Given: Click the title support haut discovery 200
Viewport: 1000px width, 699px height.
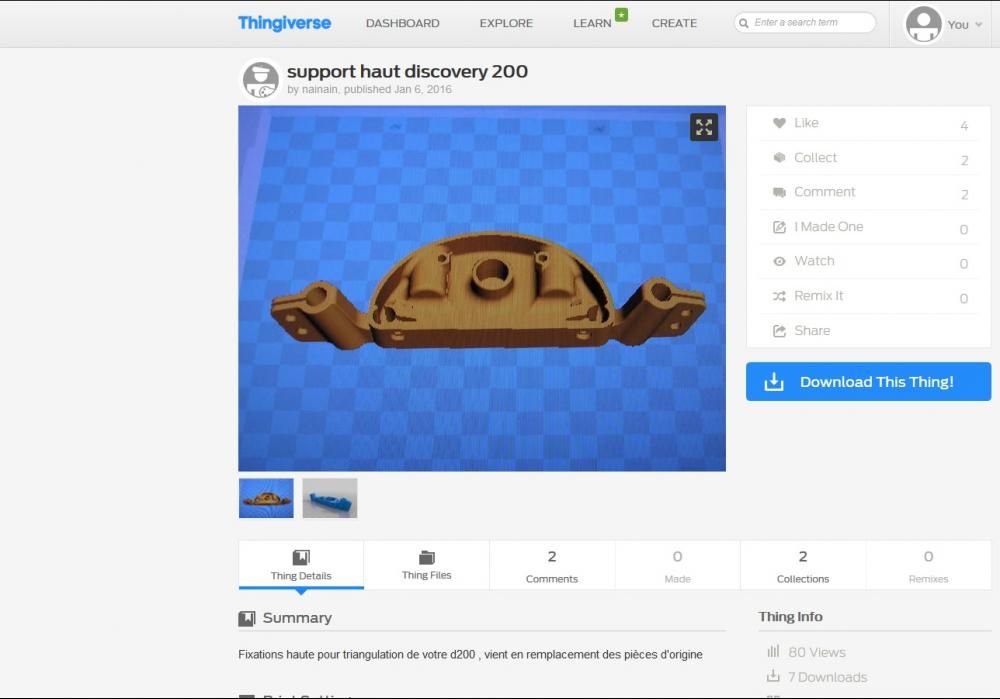Looking at the screenshot, I should (408, 71).
